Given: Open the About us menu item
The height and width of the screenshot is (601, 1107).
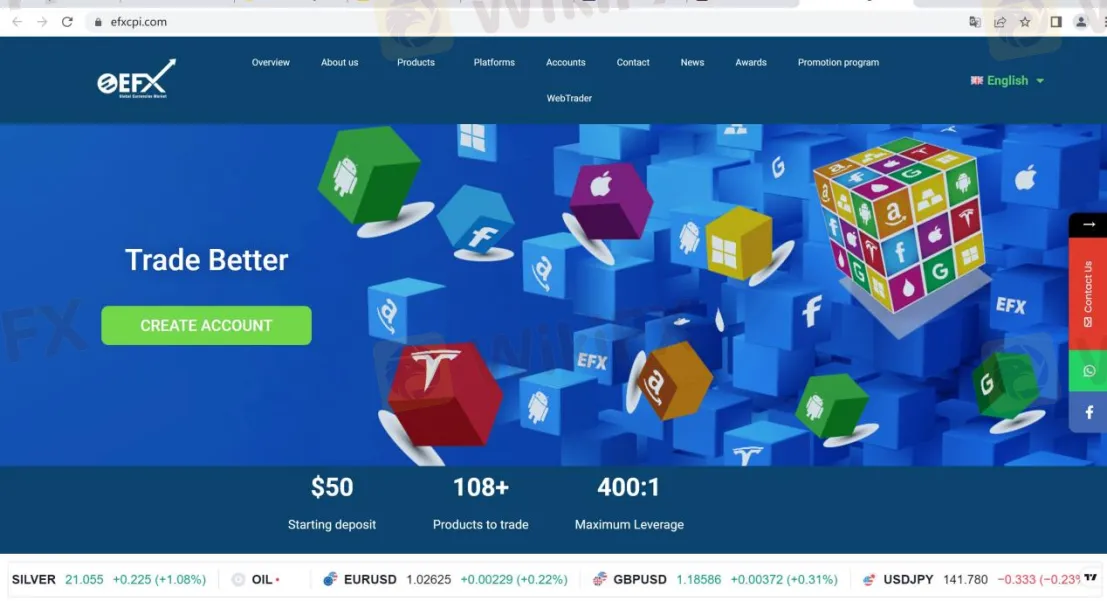Looking at the screenshot, I should (x=340, y=62).
